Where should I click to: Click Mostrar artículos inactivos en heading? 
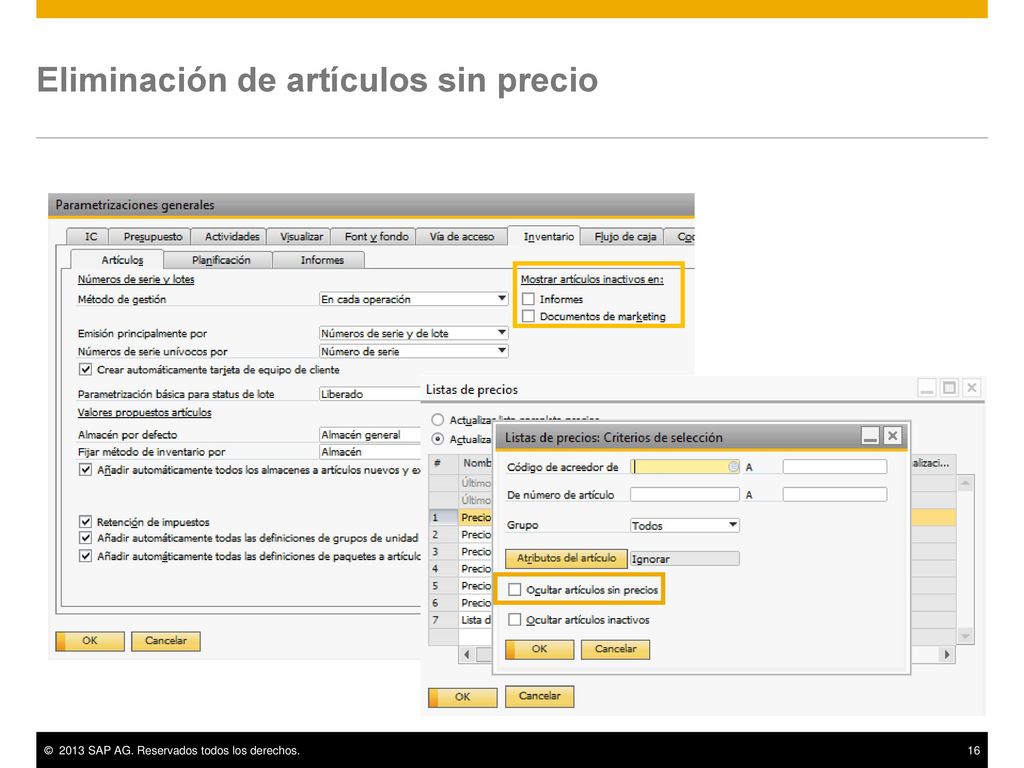pos(592,280)
